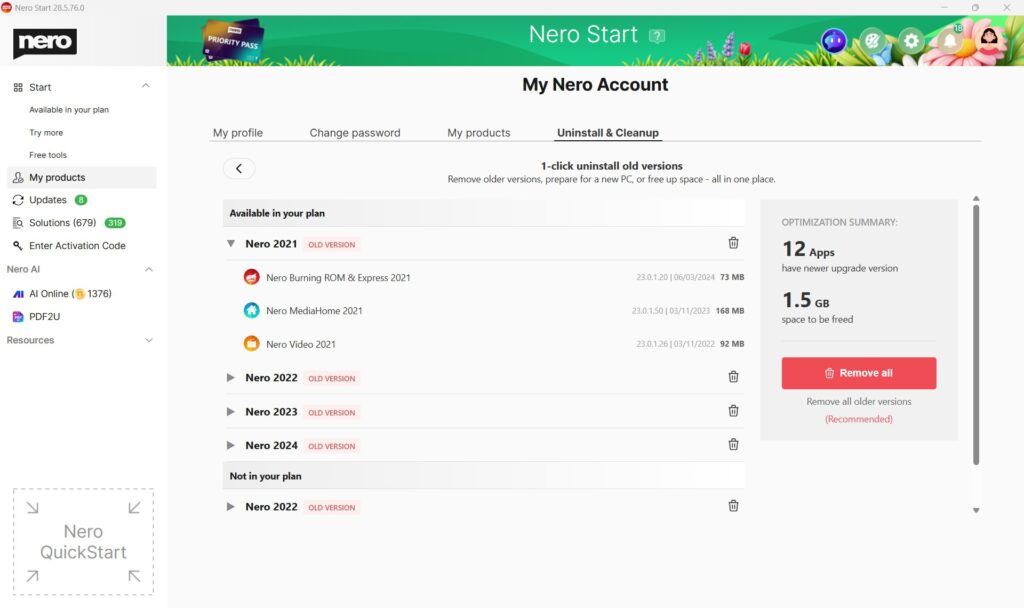This screenshot has height=608, width=1024.
Task: Open Enter Activation Code label
Action: [77, 246]
